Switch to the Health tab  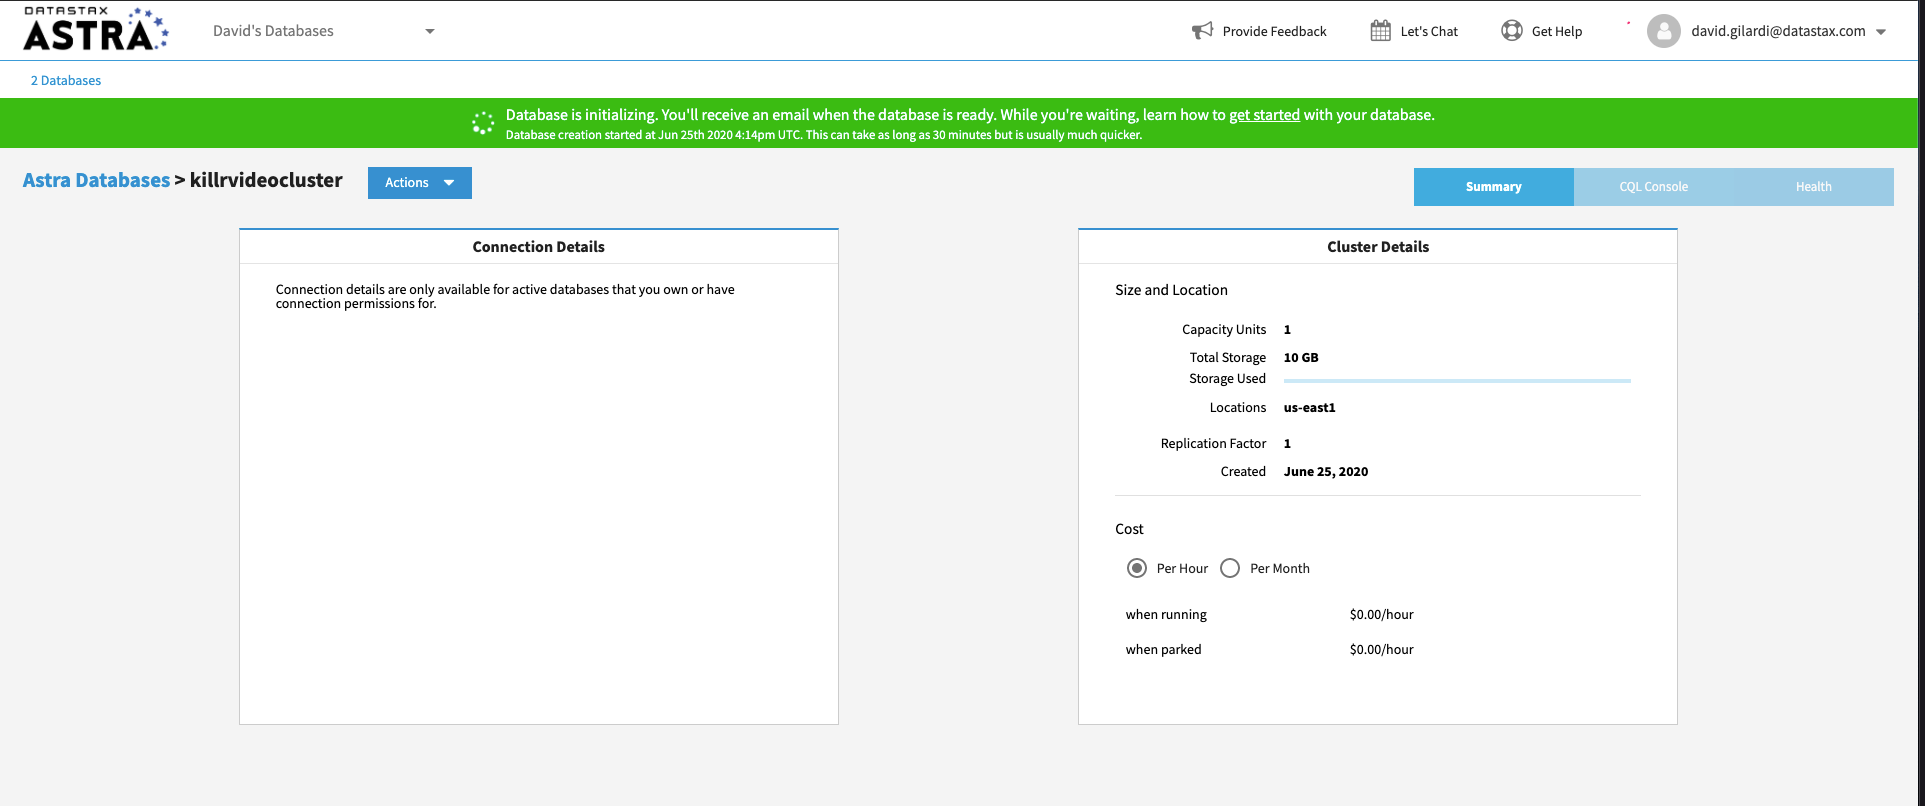click(1813, 187)
